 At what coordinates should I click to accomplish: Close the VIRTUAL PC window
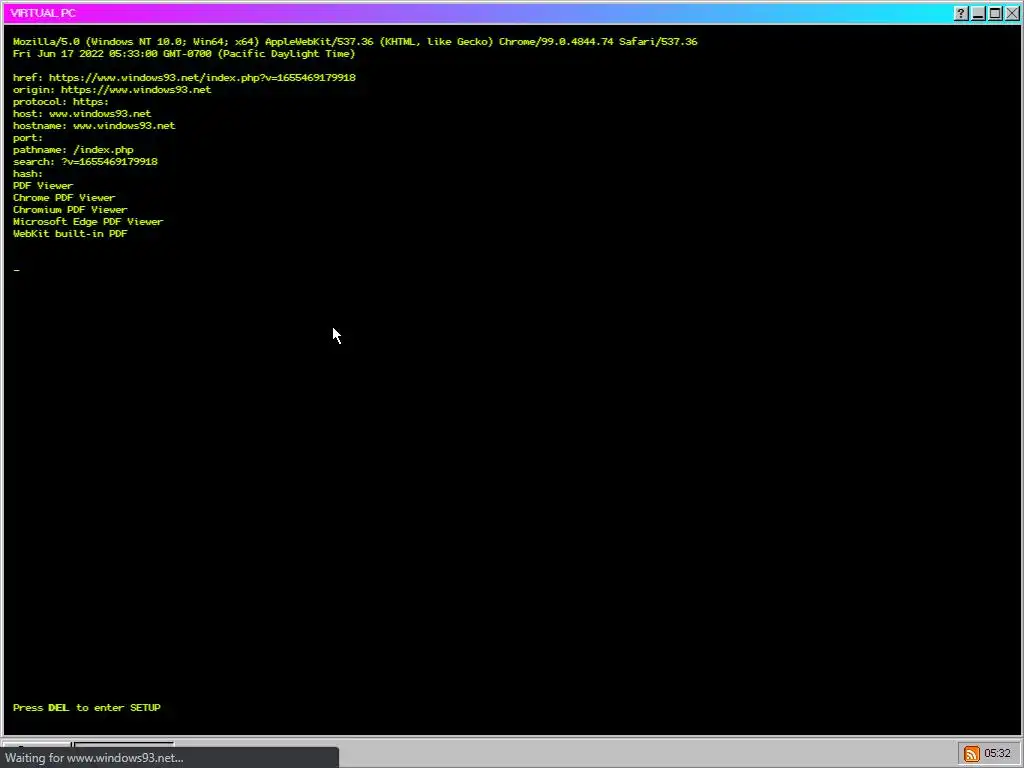point(1012,13)
